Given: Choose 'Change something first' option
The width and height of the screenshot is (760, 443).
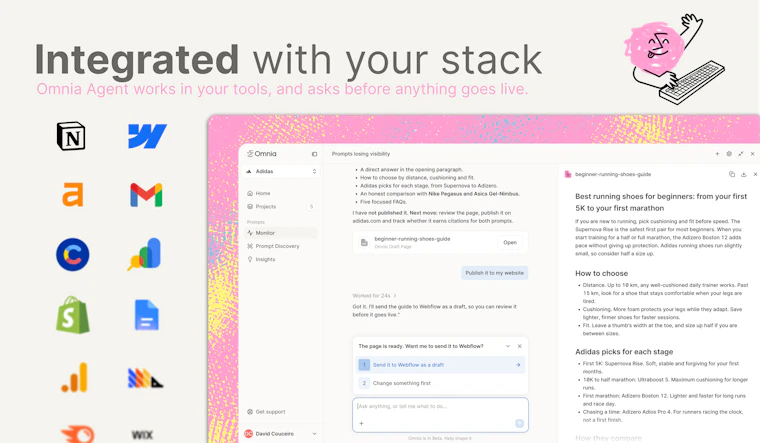Looking at the screenshot, I should click(440, 383).
